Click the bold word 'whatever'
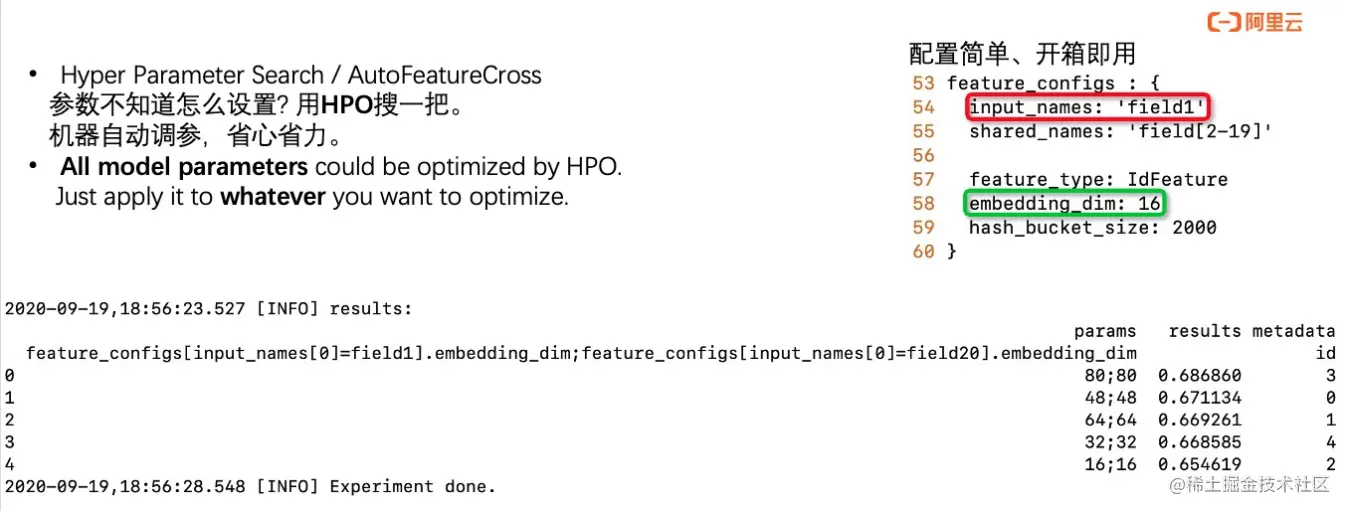The width and height of the screenshot is (1346, 511). (x=273, y=197)
